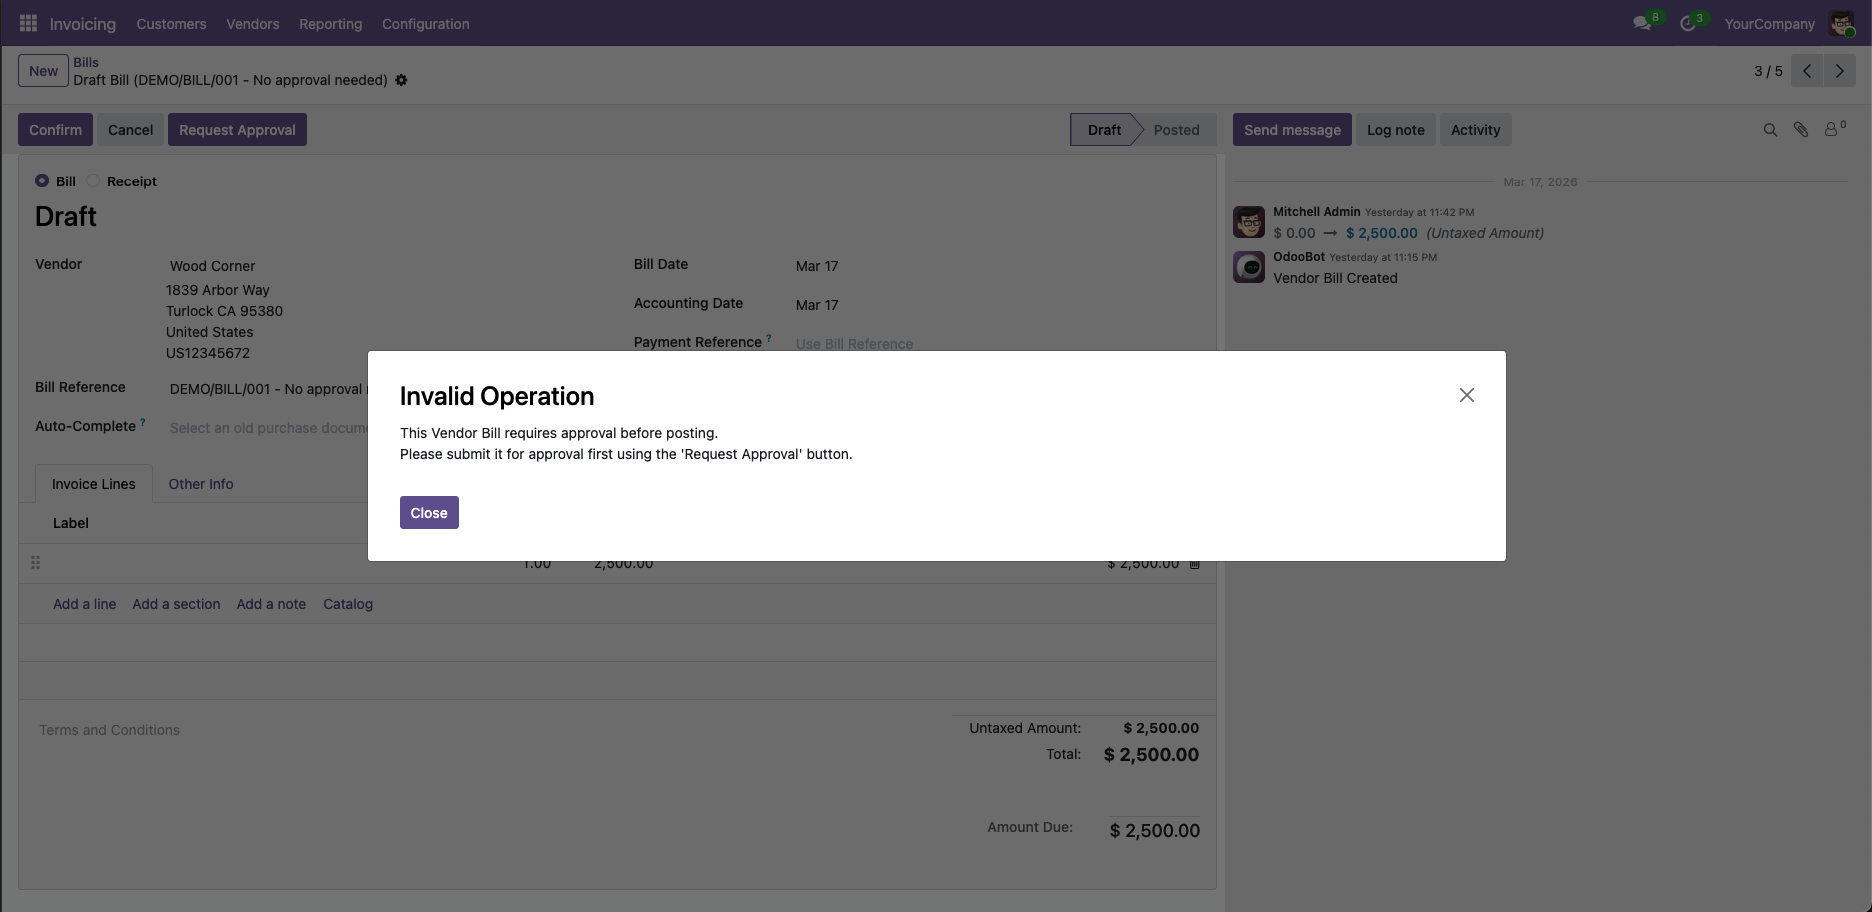1872x912 pixels.
Task: Search chatter messages with magnifier icon
Action: (1770, 130)
